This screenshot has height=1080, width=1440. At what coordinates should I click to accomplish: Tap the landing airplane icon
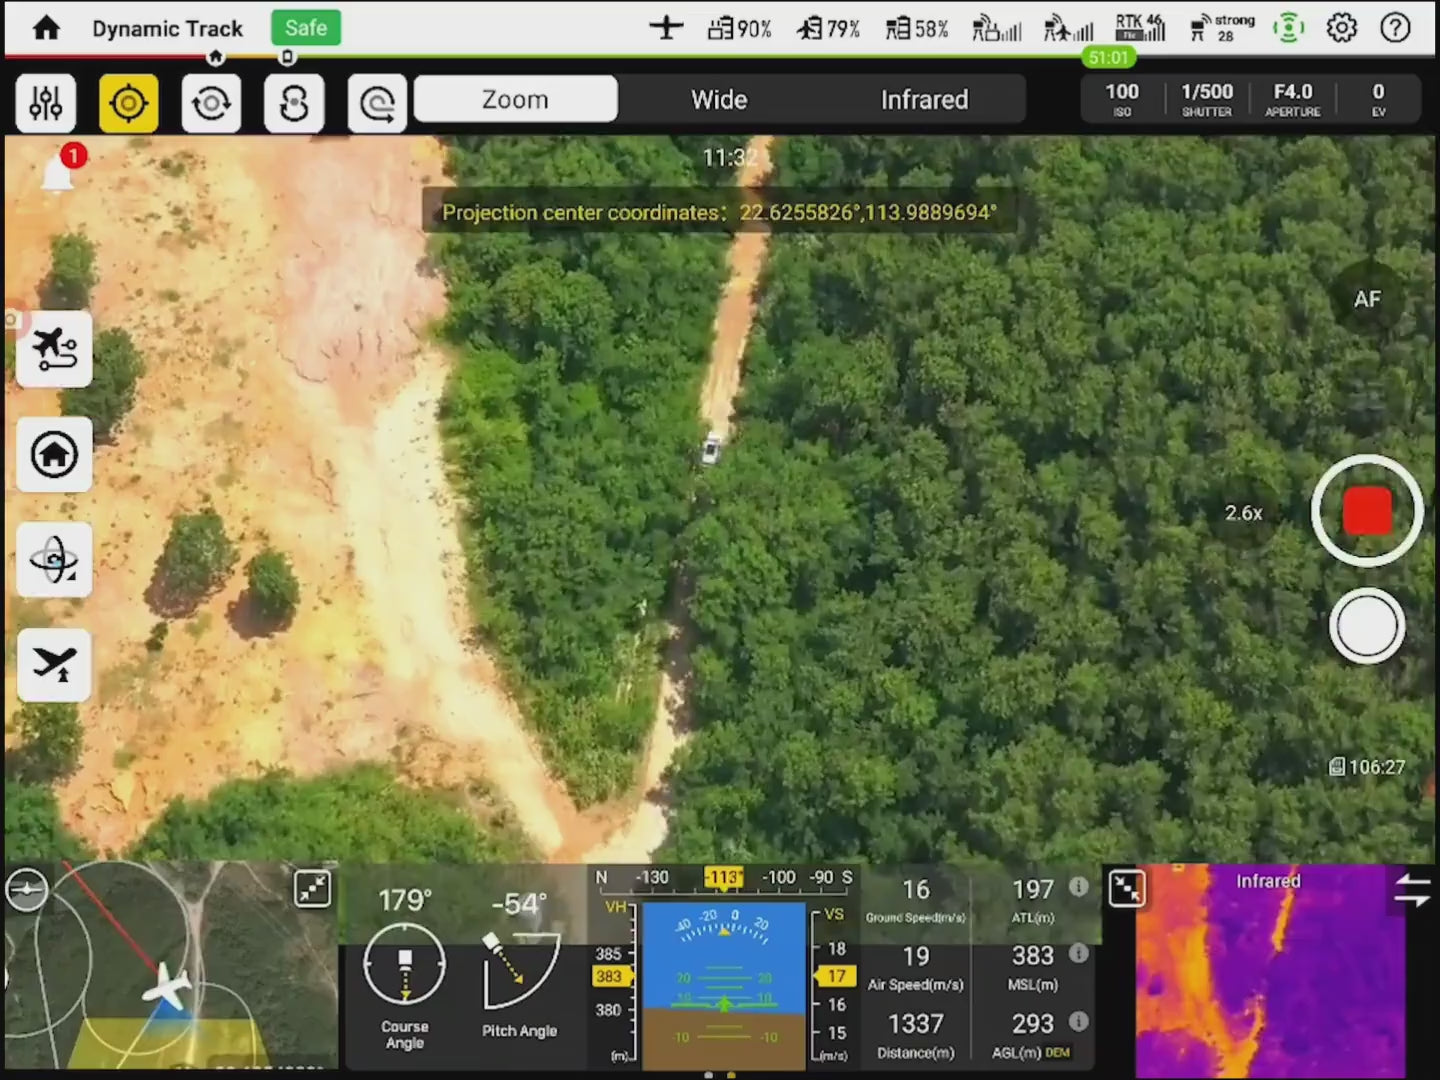[54, 664]
